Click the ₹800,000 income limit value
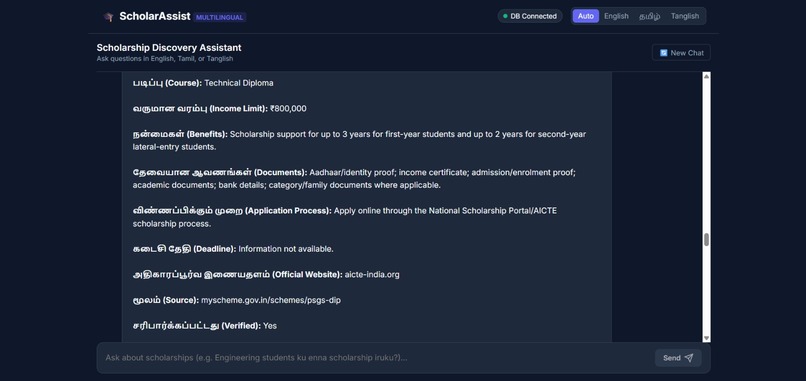Image resolution: width=806 pixels, height=381 pixels. tap(288, 108)
